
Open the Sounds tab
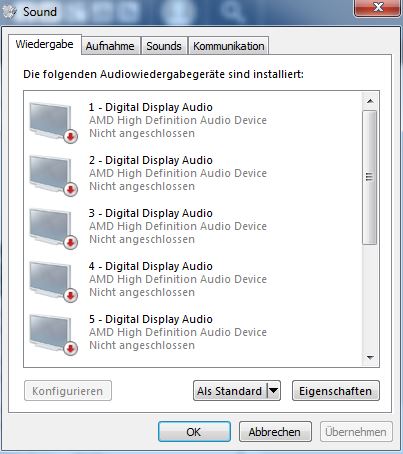[x=164, y=46]
